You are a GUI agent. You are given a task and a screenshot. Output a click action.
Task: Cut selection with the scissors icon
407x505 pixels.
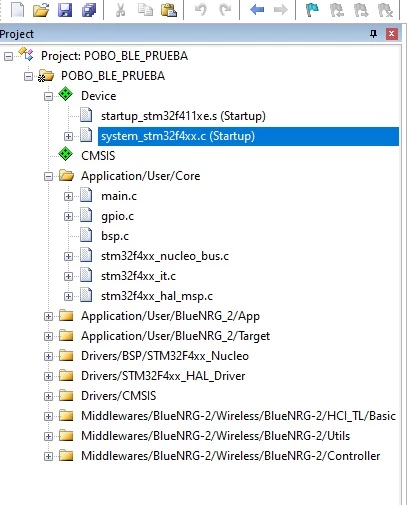[120, 10]
